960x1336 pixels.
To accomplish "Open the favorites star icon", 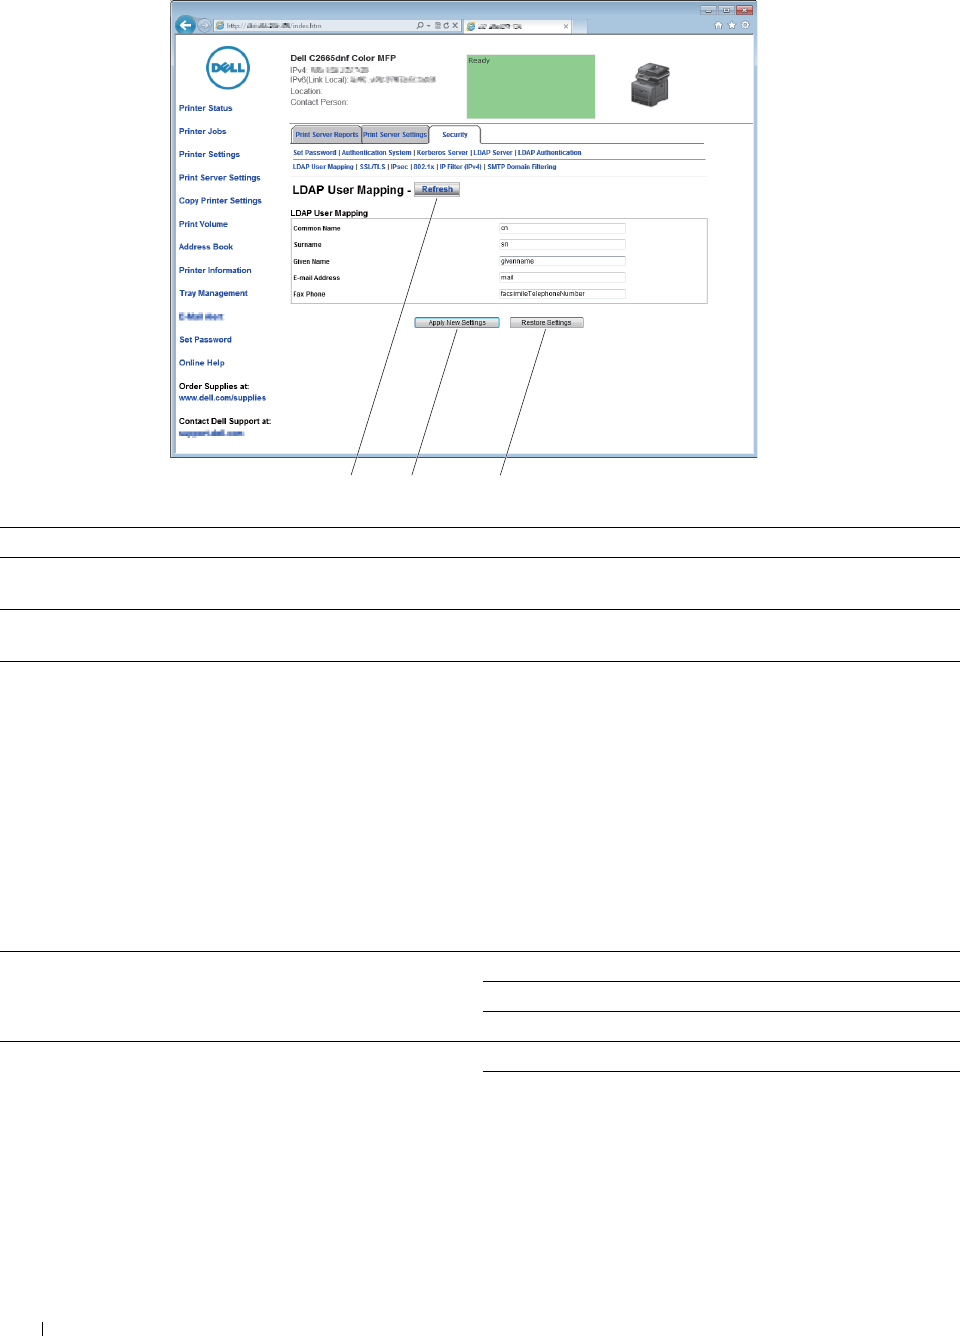I will [731, 25].
